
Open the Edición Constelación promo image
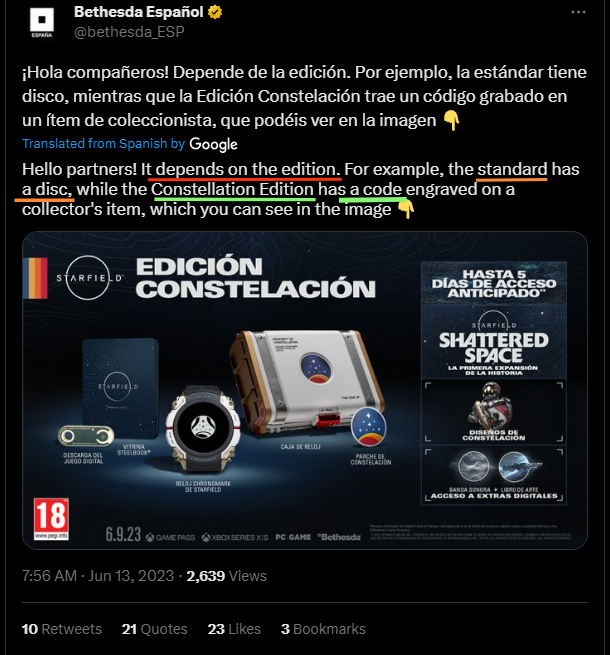(x=305, y=390)
